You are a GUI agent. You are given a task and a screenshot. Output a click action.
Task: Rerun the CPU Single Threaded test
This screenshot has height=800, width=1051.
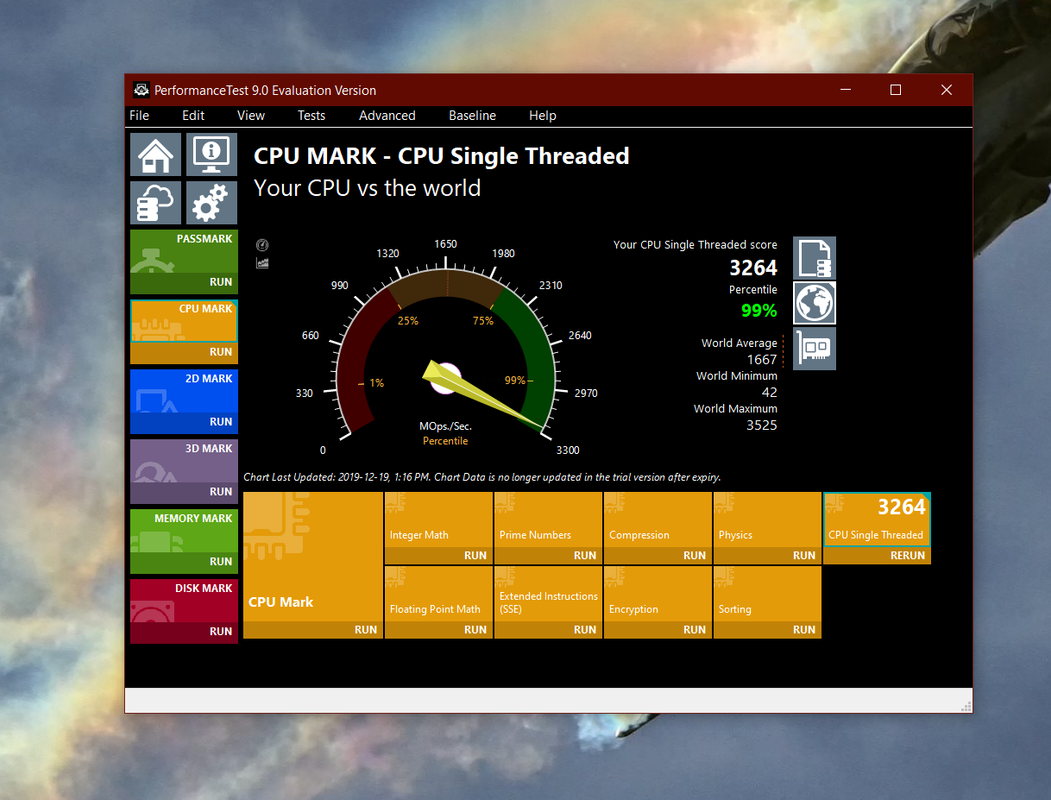point(877,555)
